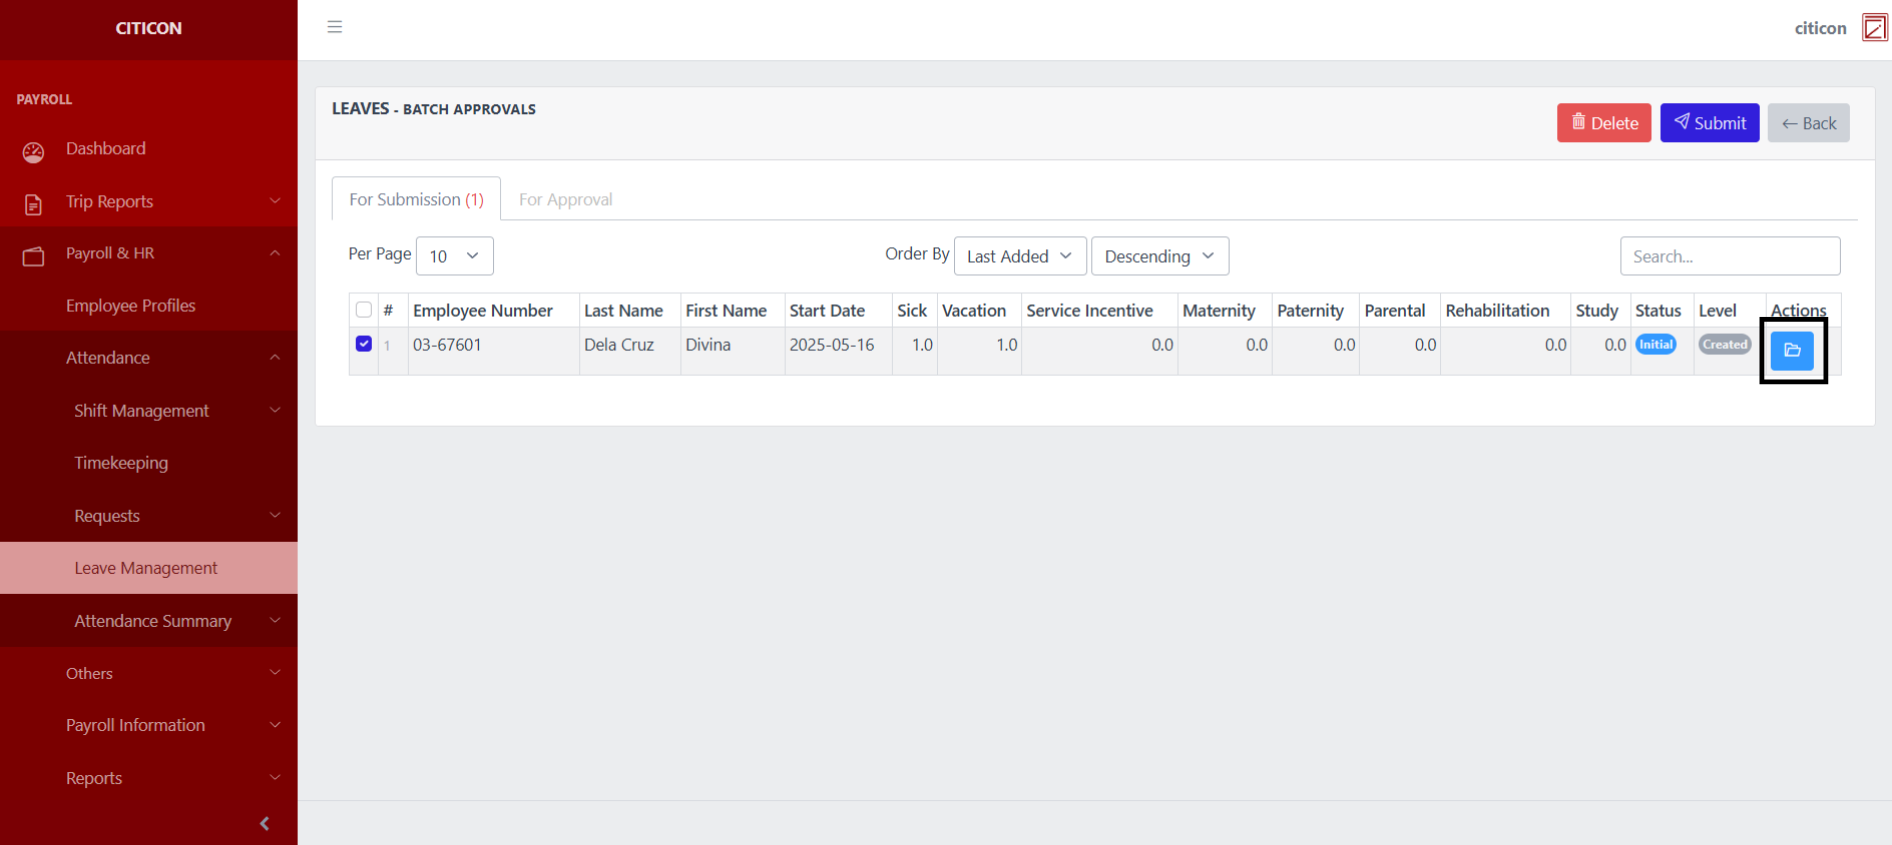This screenshot has height=845, width=1892.
Task: Open the Descending sort direction dropdown
Action: tap(1159, 256)
